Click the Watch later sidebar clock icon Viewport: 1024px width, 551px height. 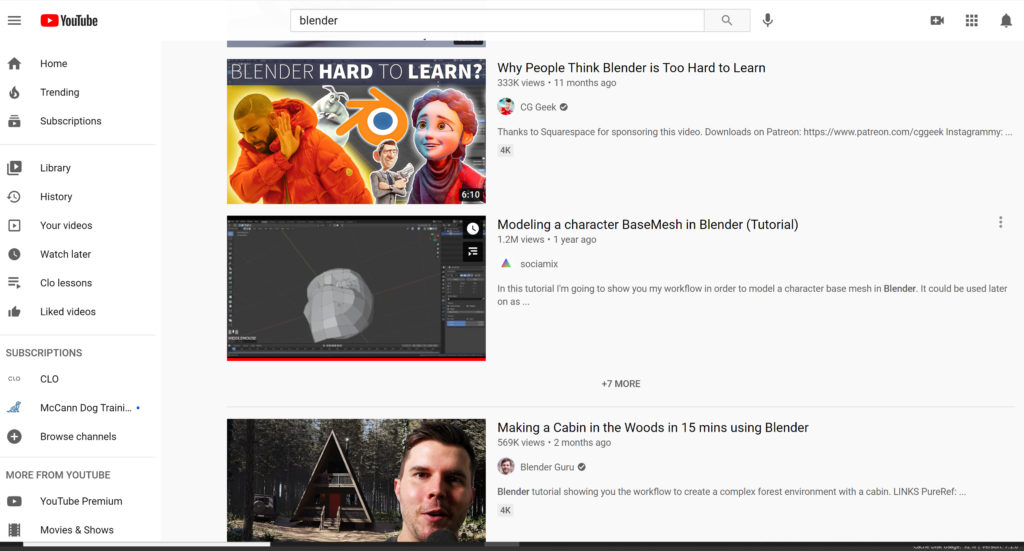click(14, 254)
